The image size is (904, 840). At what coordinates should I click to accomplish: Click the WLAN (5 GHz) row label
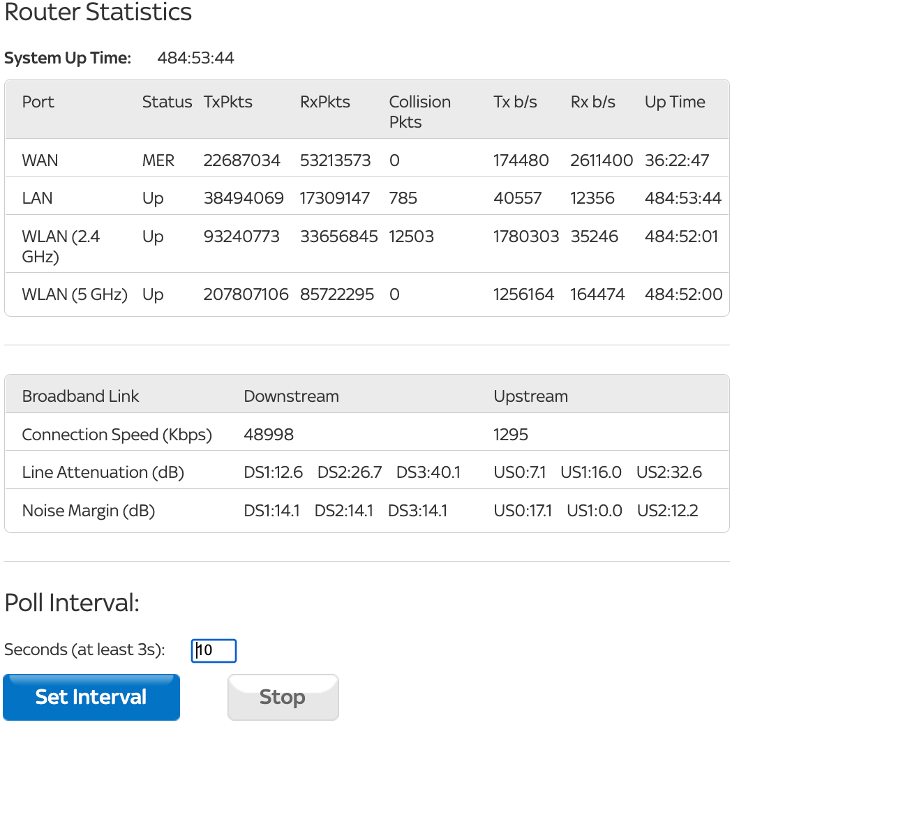pyautogui.click(x=74, y=295)
